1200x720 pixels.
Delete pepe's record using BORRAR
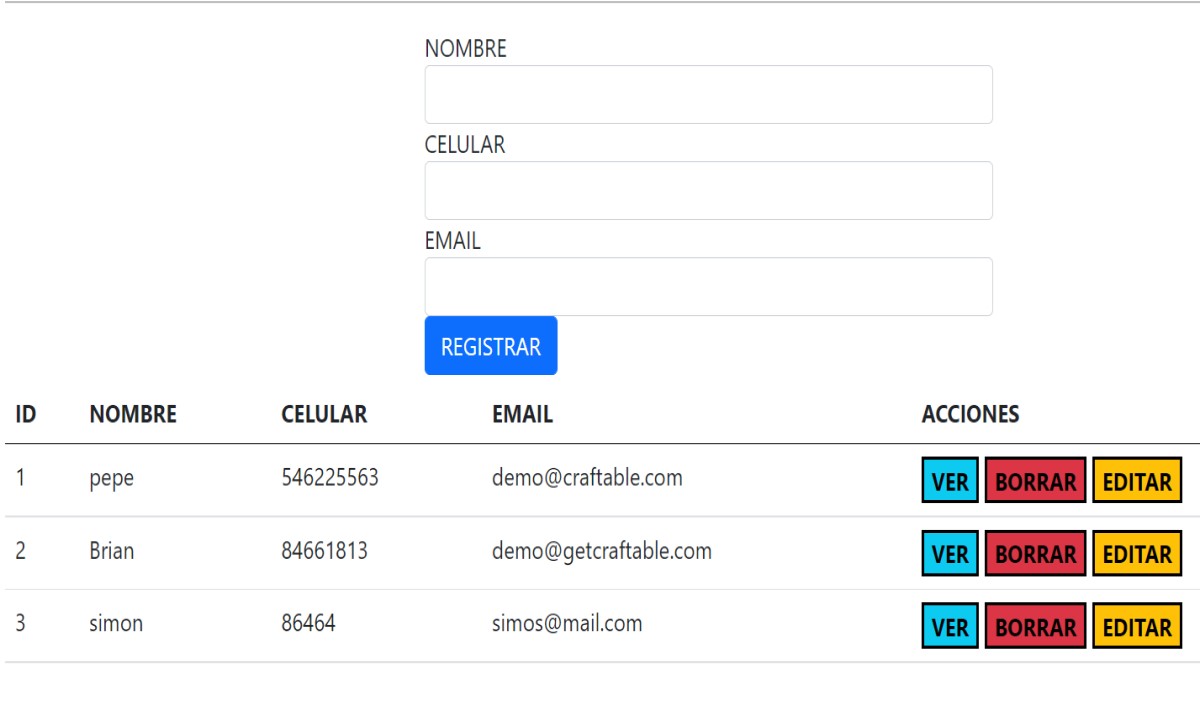(x=1035, y=481)
